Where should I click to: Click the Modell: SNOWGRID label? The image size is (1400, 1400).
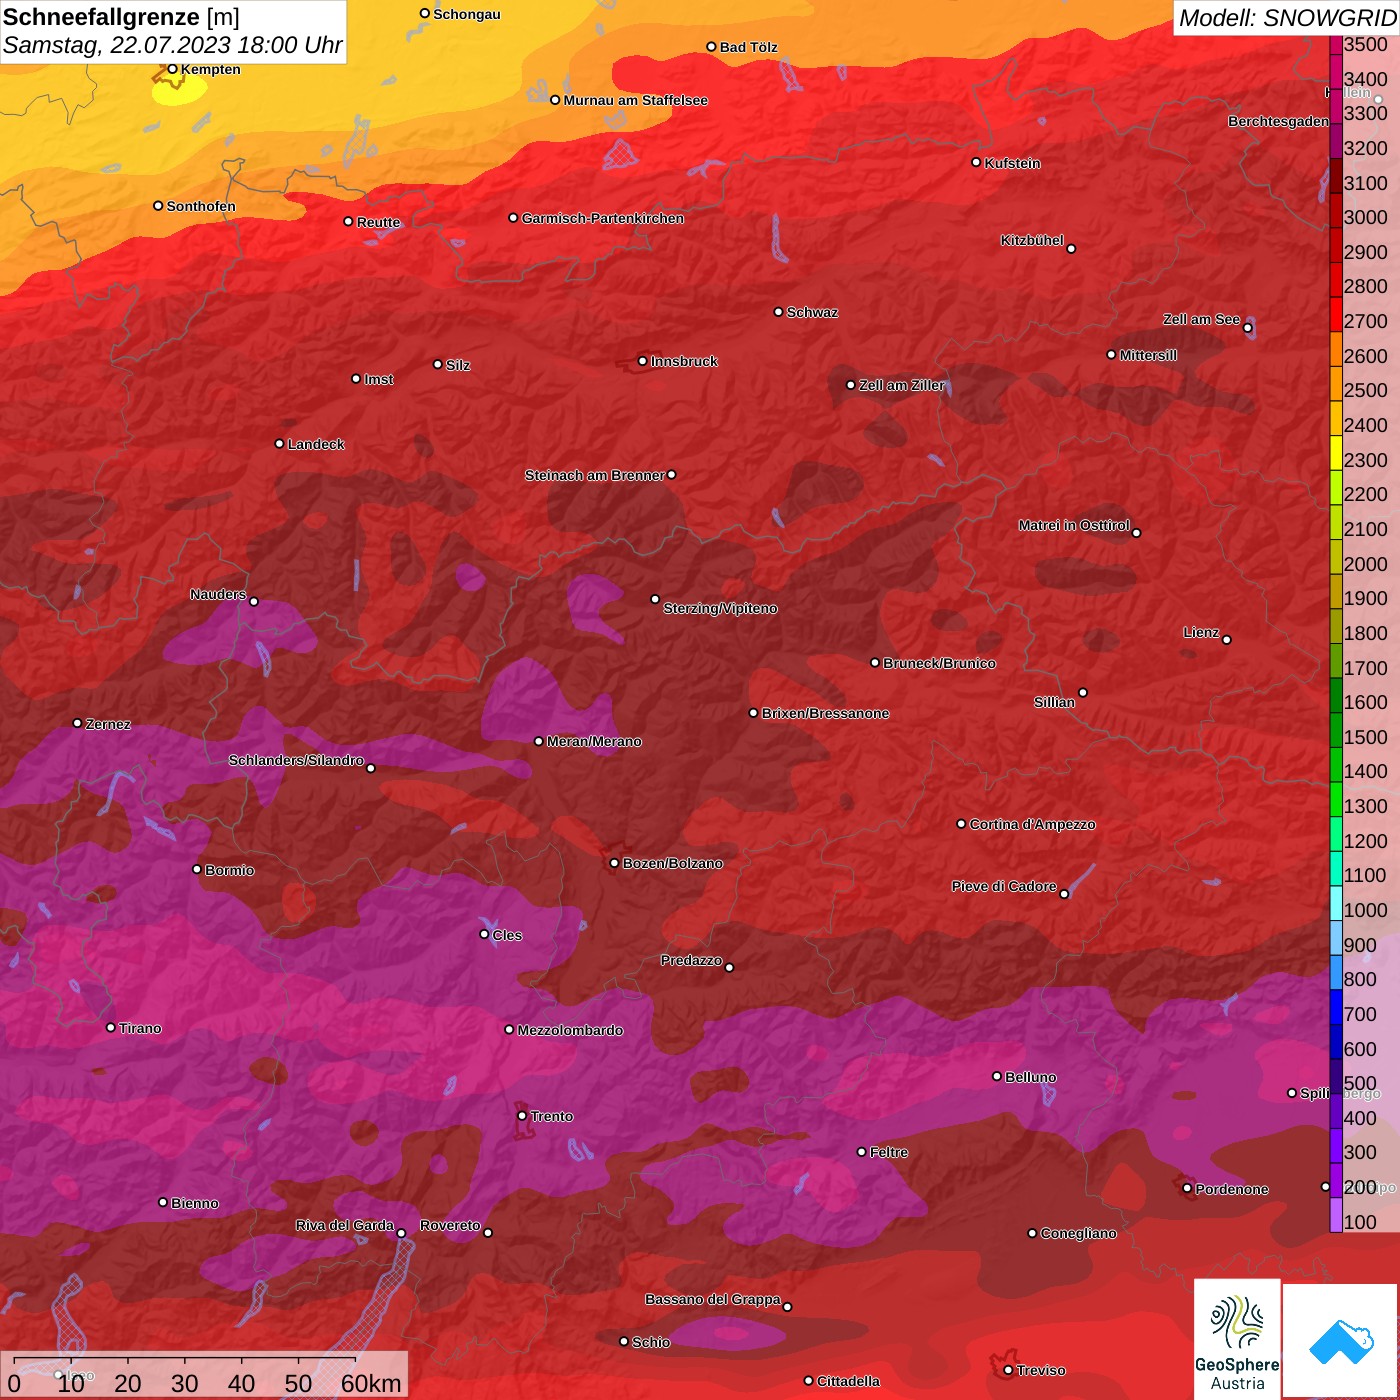pos(1287,17)
